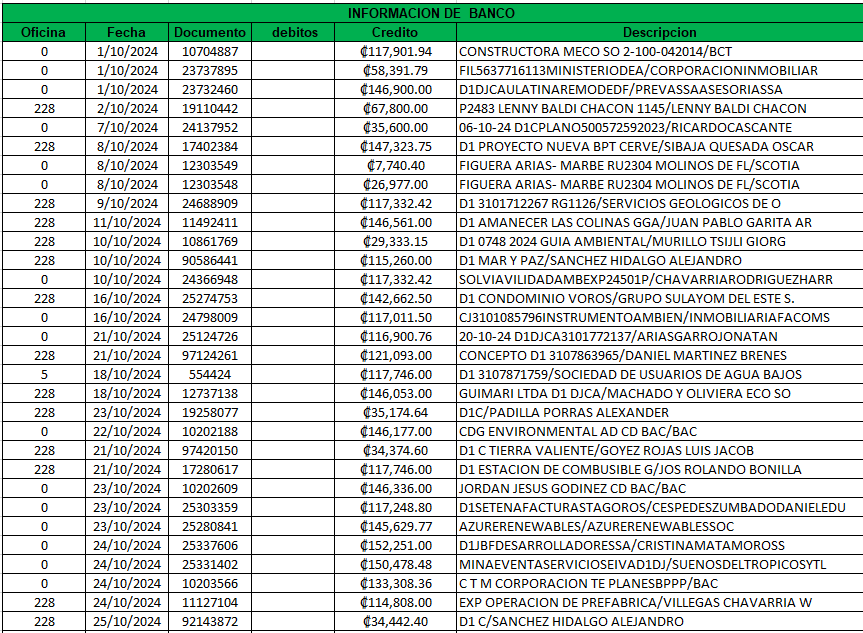Click credit amount ₡34,442.40
The height and width of the screenshot is (633, 863).
pos(396,621)
